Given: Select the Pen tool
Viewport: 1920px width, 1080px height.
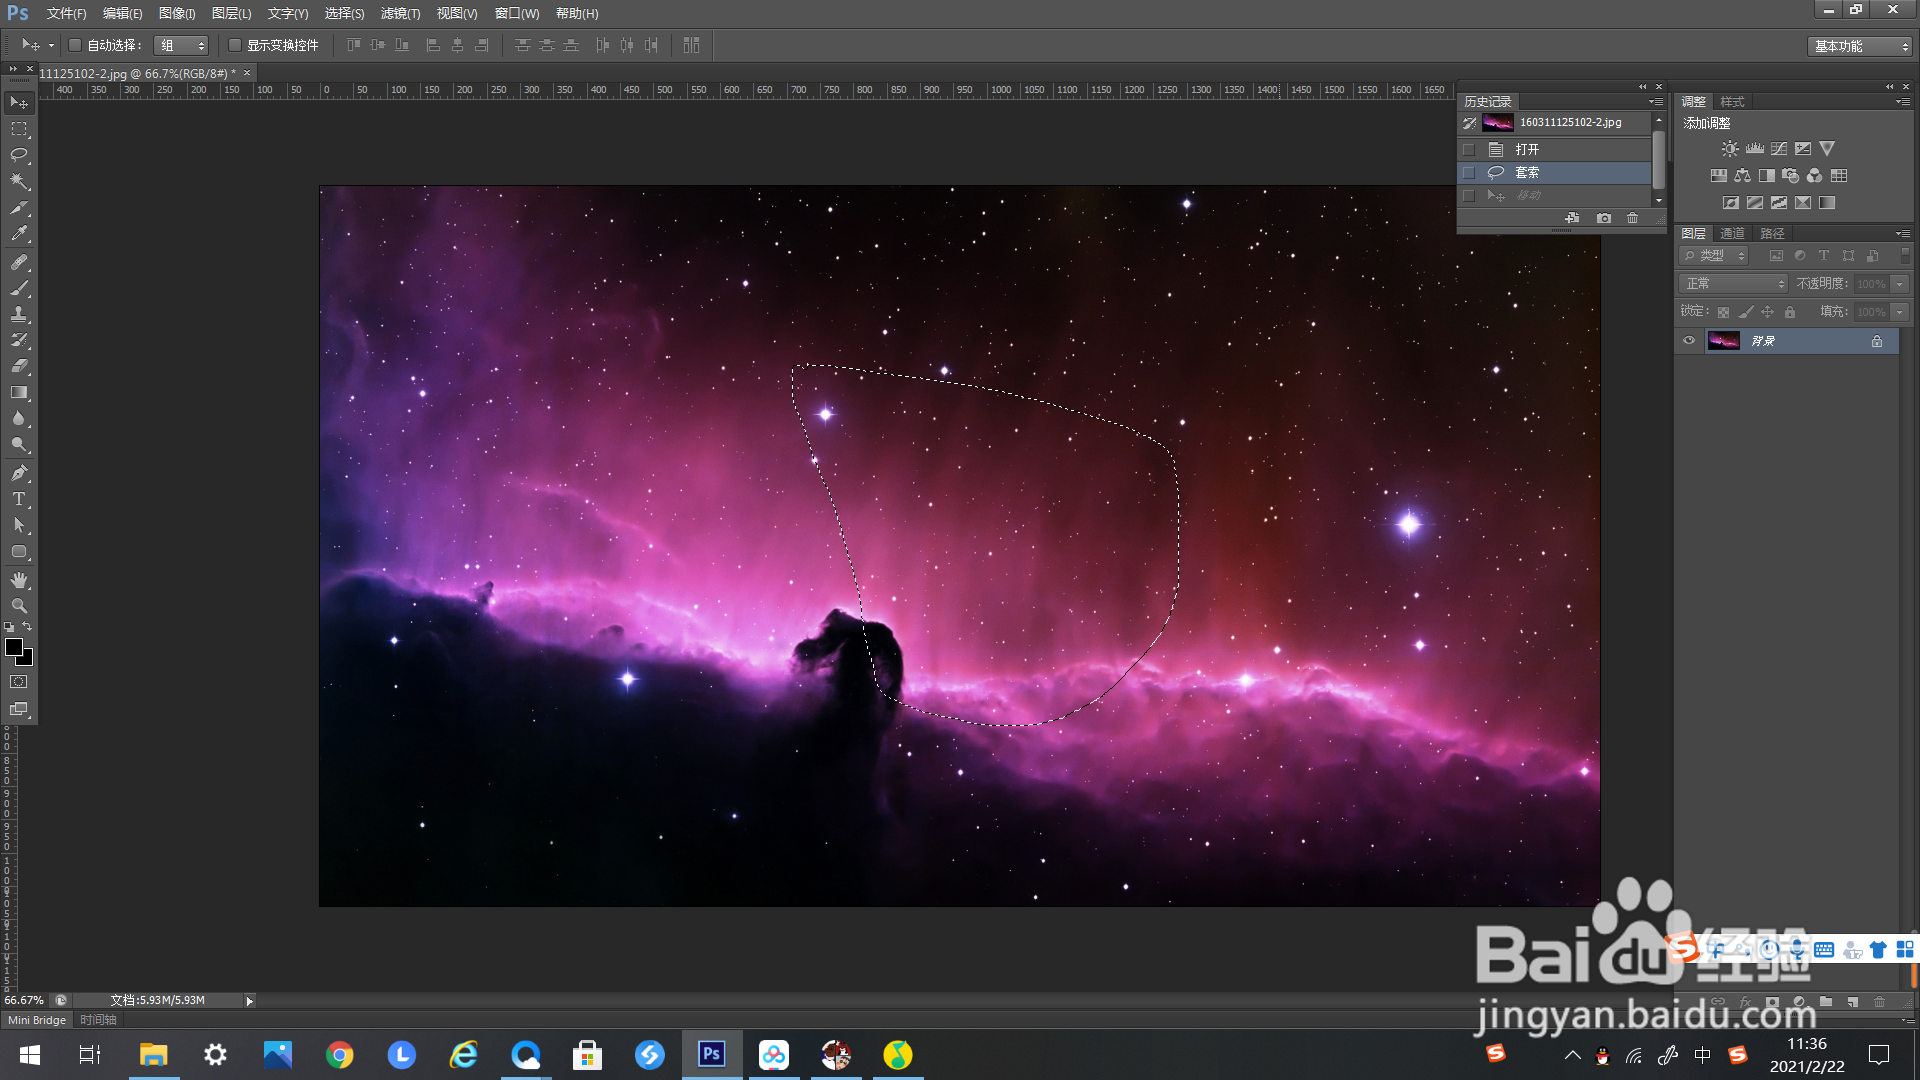Looking at the screenshot, I should (x=19, y=473).
